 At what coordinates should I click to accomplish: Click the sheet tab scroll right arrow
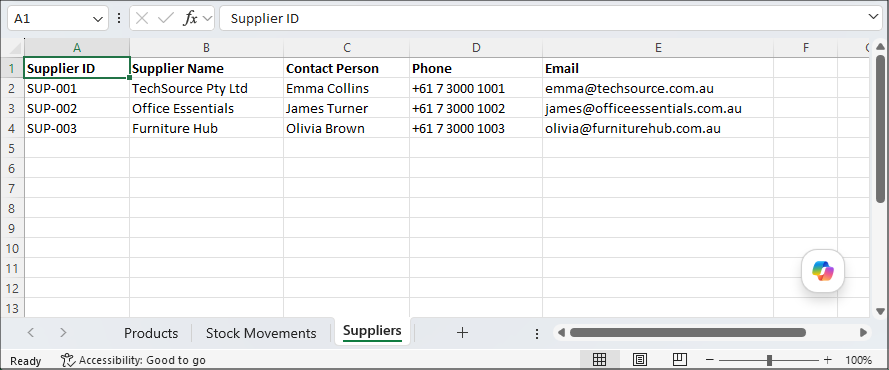pos(63,333)
